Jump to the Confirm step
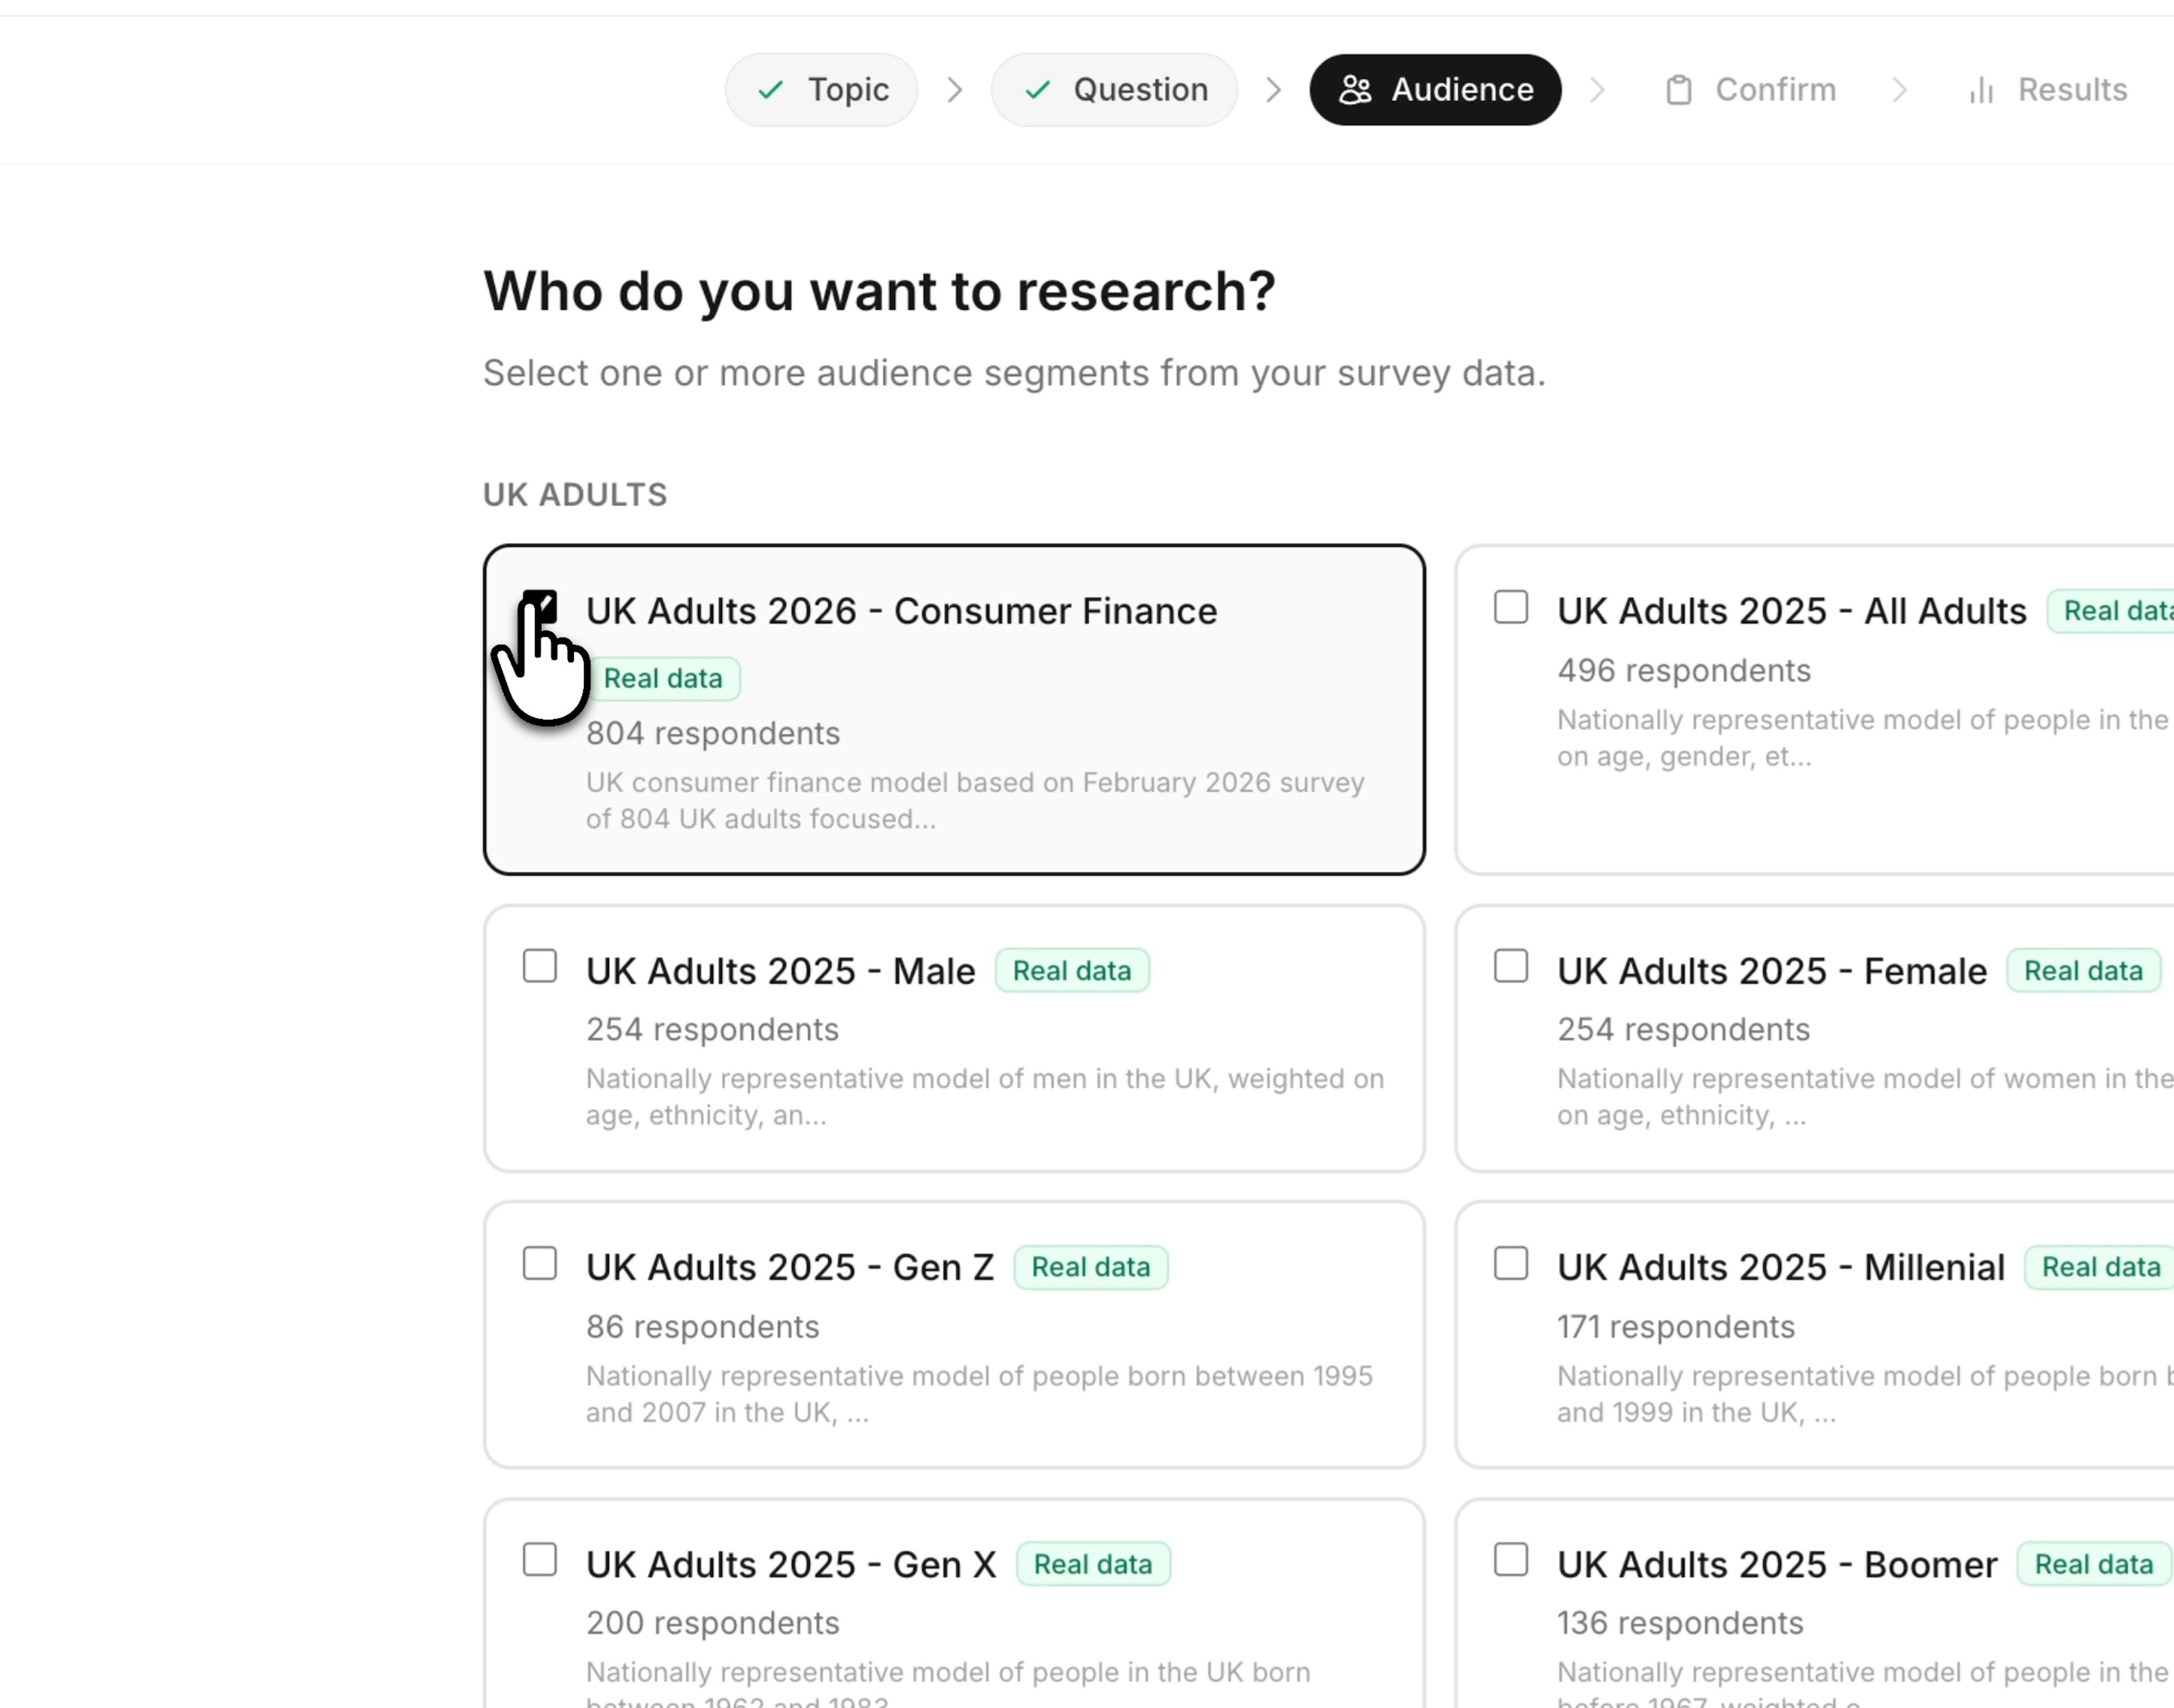This screenshot has width=2174, height=1708. pyautogui.click(x=1751, y=90)
